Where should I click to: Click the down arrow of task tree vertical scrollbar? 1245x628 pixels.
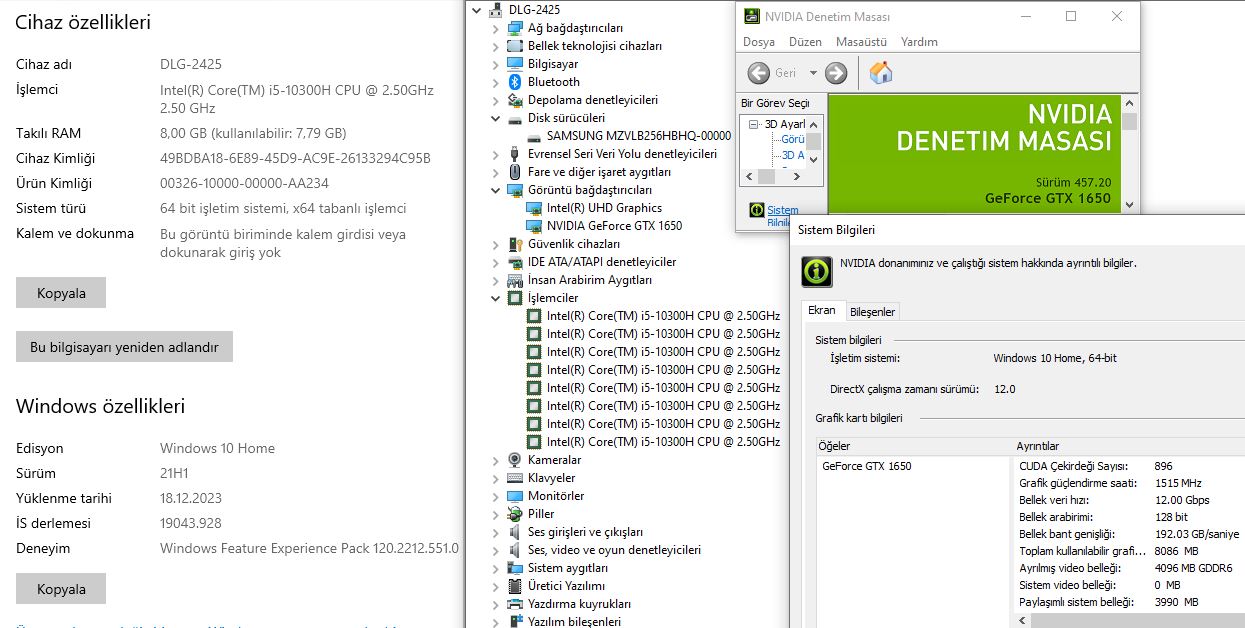coord(814,159)
